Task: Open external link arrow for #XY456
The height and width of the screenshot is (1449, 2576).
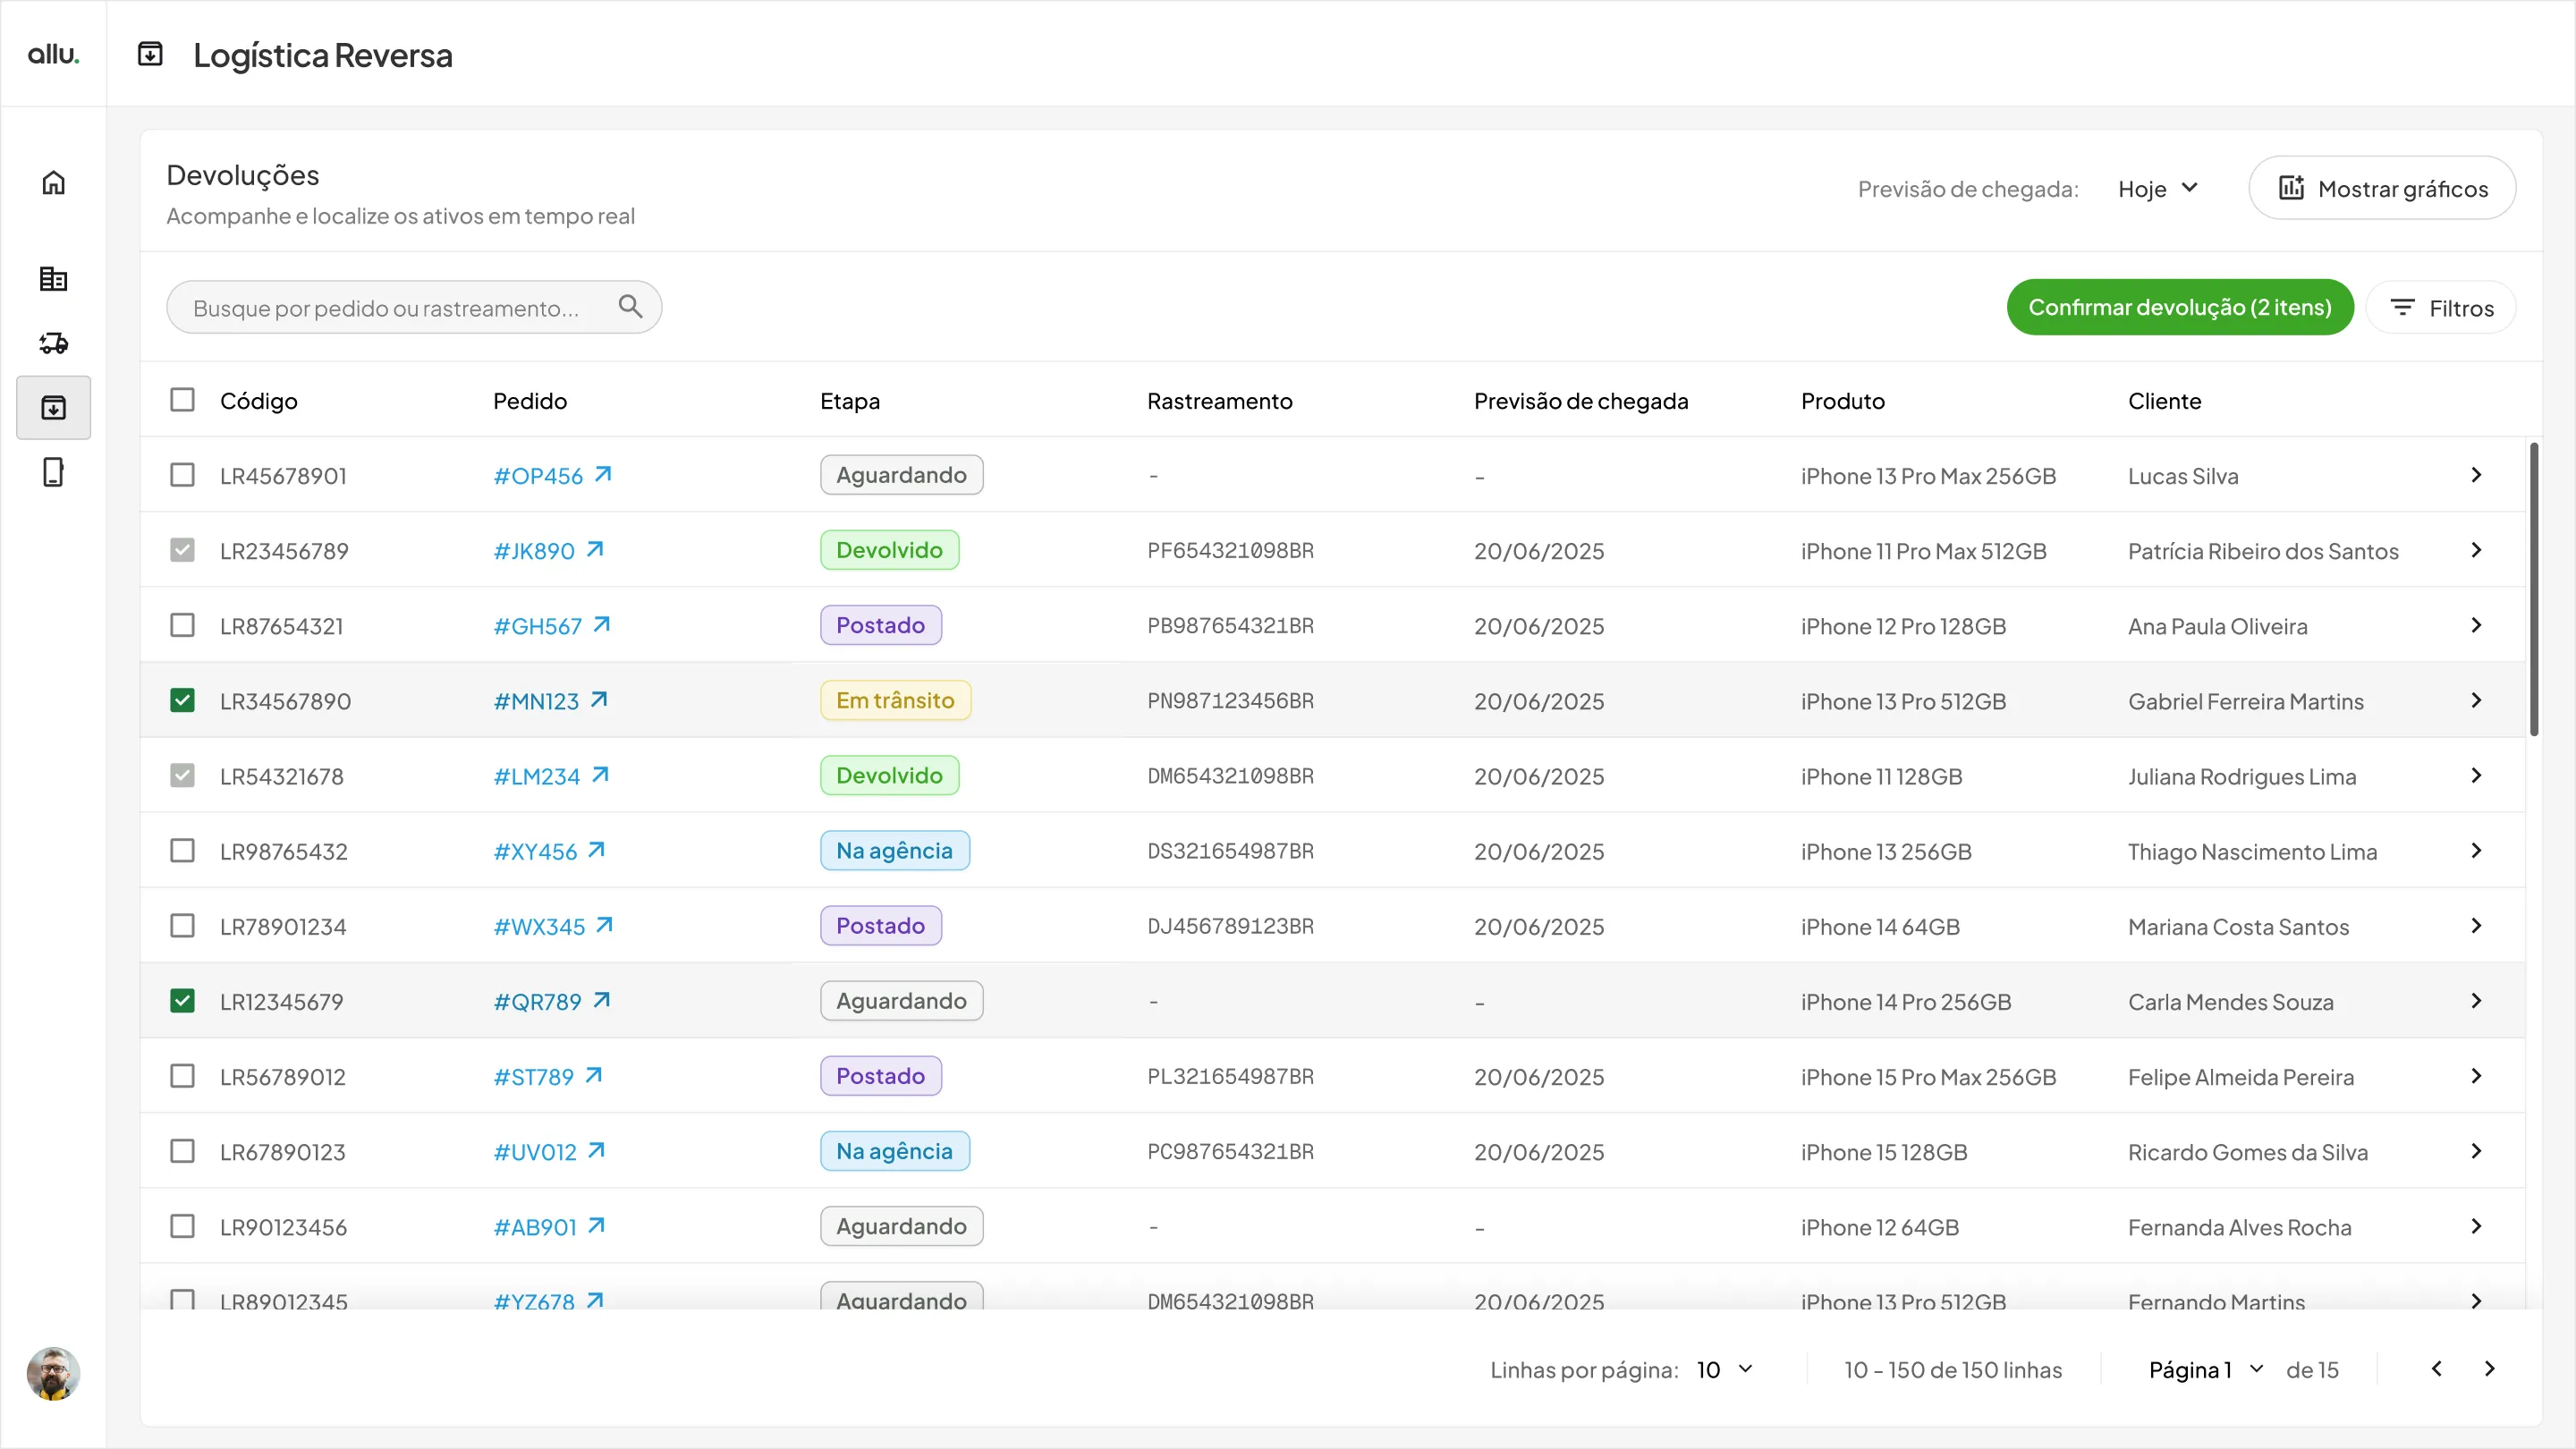Action: pos(597,849)
